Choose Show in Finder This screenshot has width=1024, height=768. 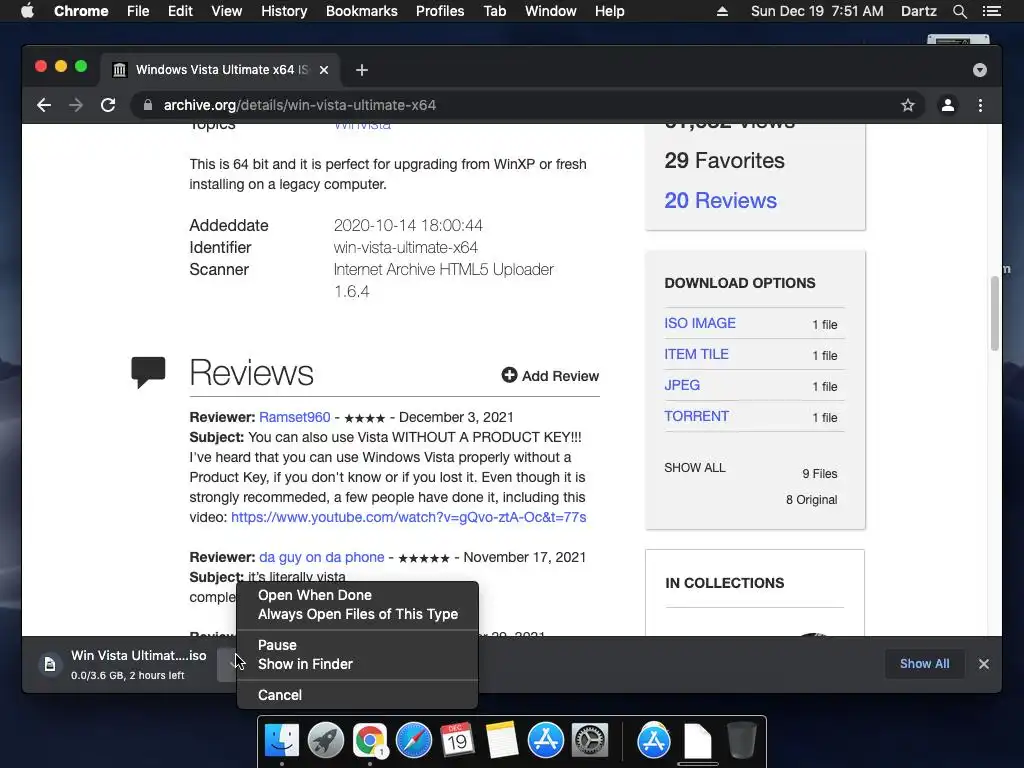click(x=357, y=664)
